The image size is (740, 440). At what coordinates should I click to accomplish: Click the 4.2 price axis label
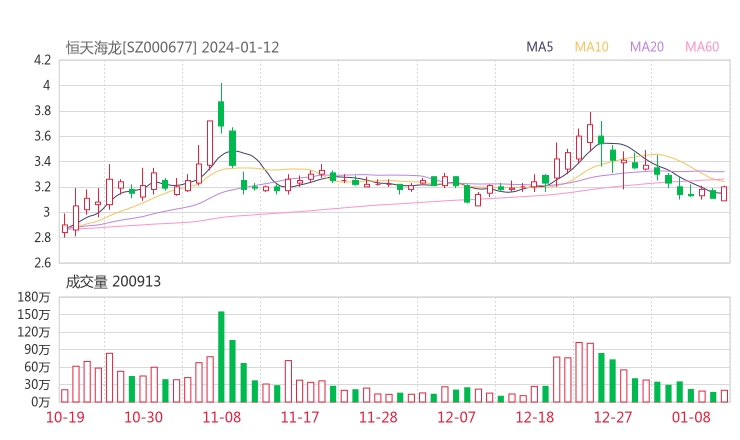(42, 60)
